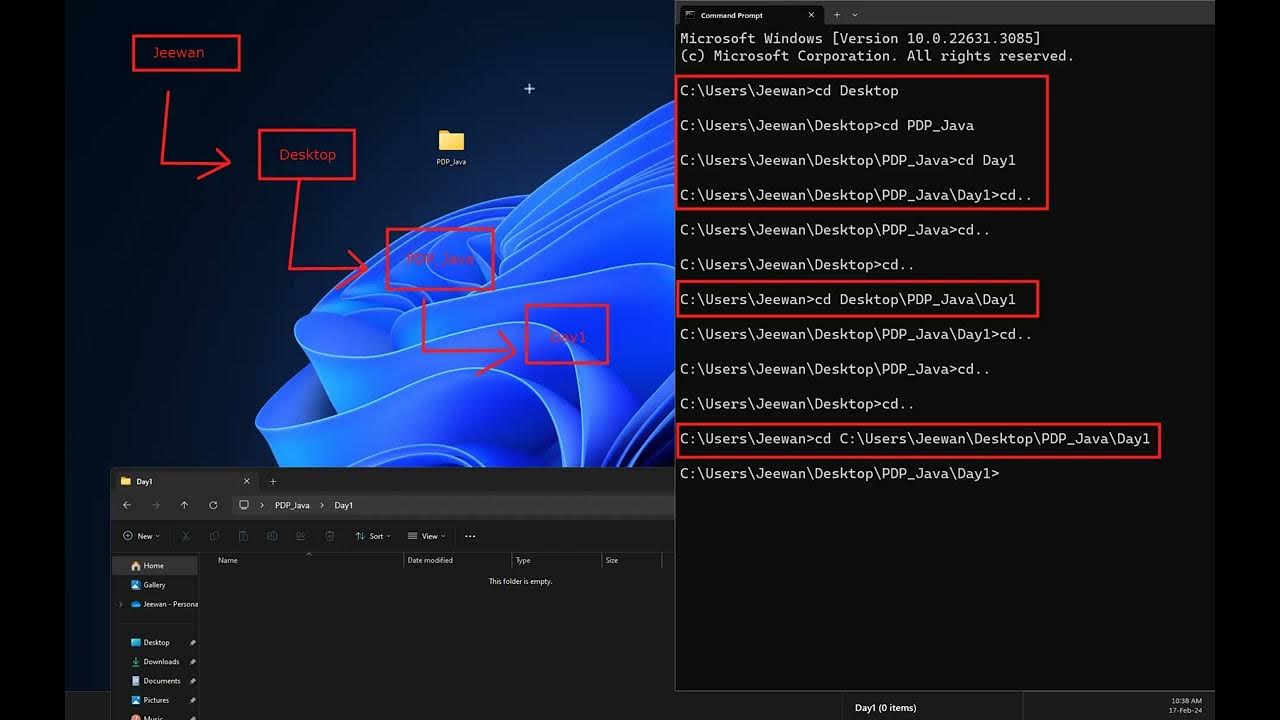The image size is (1280, 720).
Task: Refresh the Day1 folder view
Action: point(213,505)
